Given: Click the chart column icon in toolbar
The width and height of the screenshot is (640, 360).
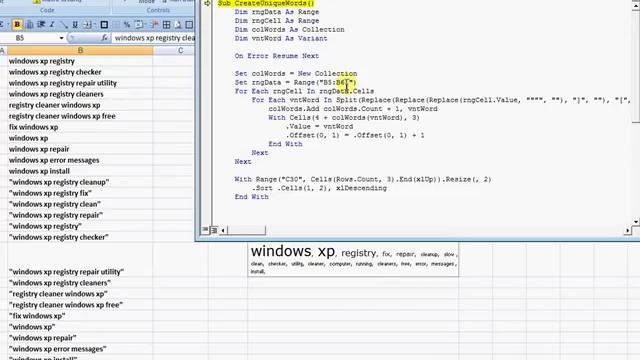Looking at the screenshot, I should (x=30, y=25).
